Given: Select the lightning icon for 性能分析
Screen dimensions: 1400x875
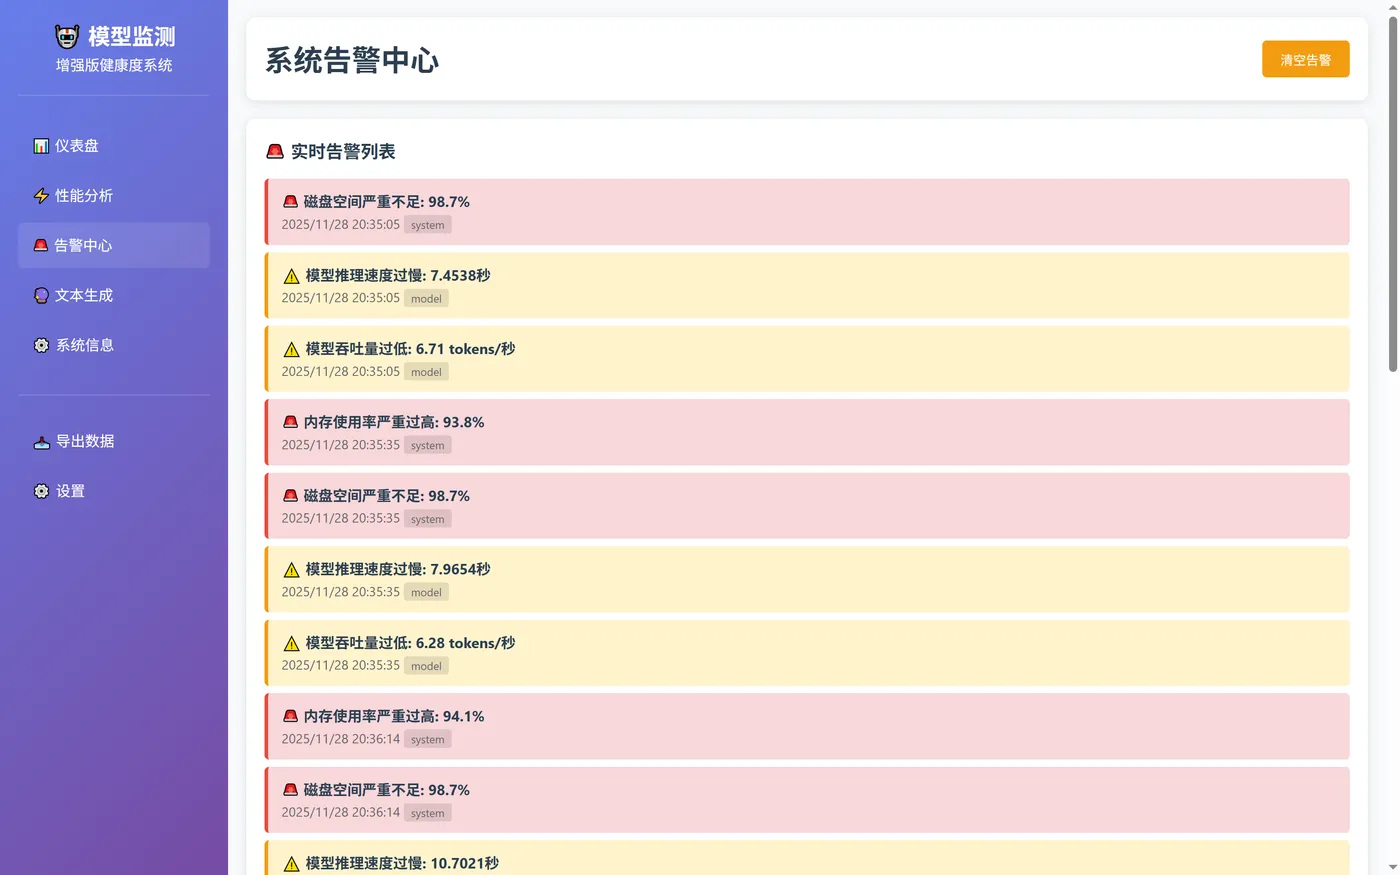Looking at the screenshot, I should click(41, 196).
